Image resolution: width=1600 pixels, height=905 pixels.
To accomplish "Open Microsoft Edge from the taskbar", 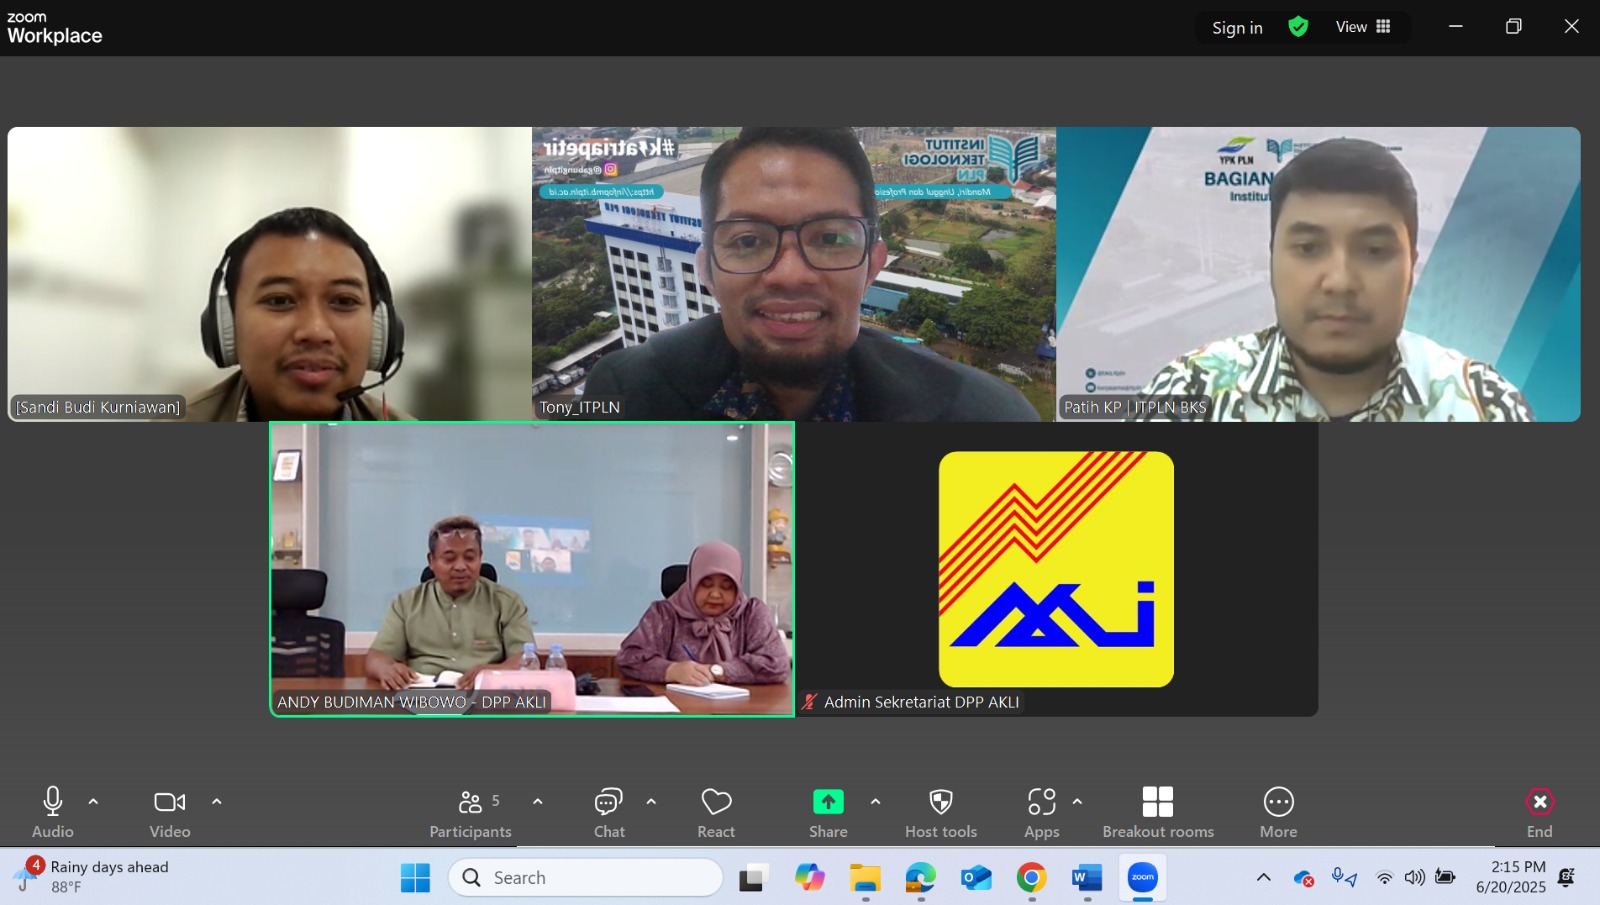I will click(x=921, y=878).
